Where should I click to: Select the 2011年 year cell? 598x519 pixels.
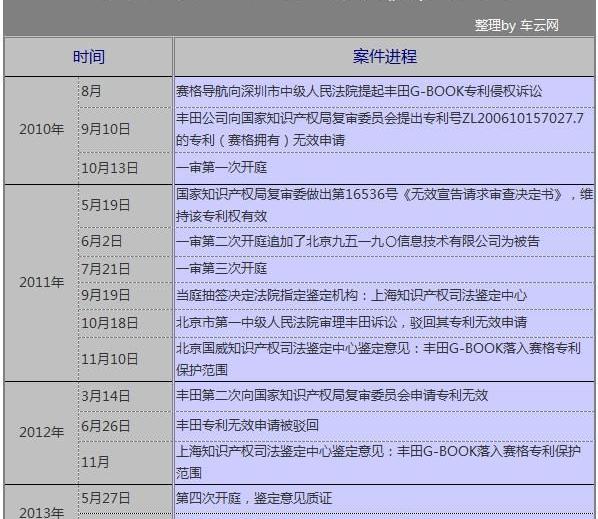pos(41,283)
